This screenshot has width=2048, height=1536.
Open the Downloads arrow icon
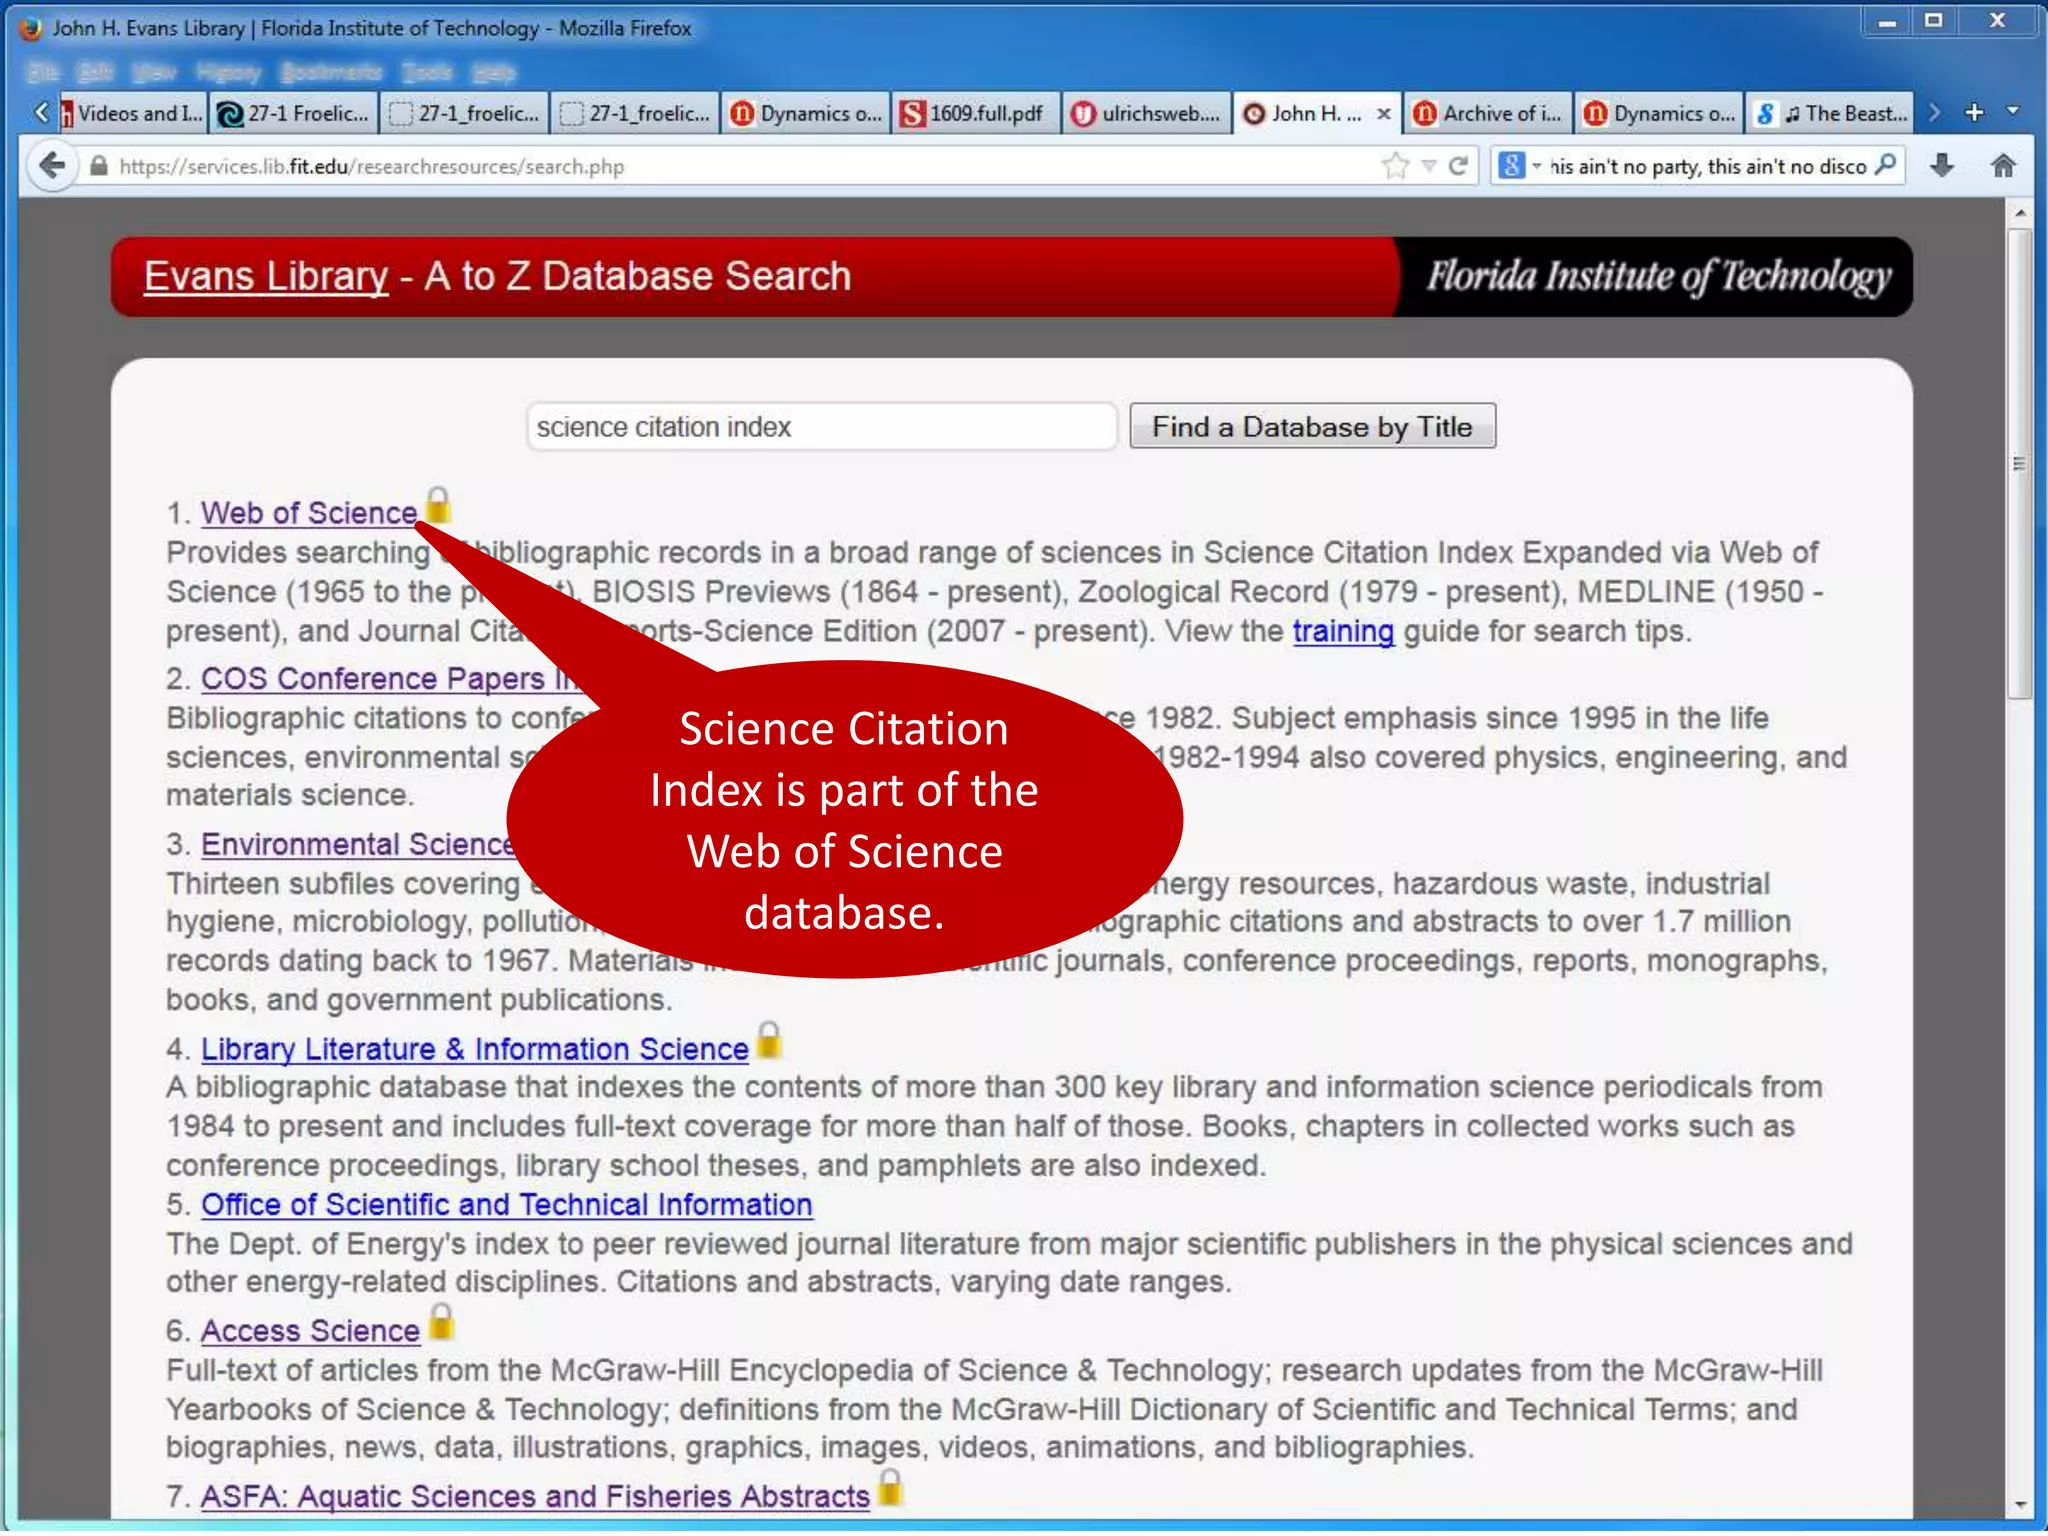[x=1942, y=166]
